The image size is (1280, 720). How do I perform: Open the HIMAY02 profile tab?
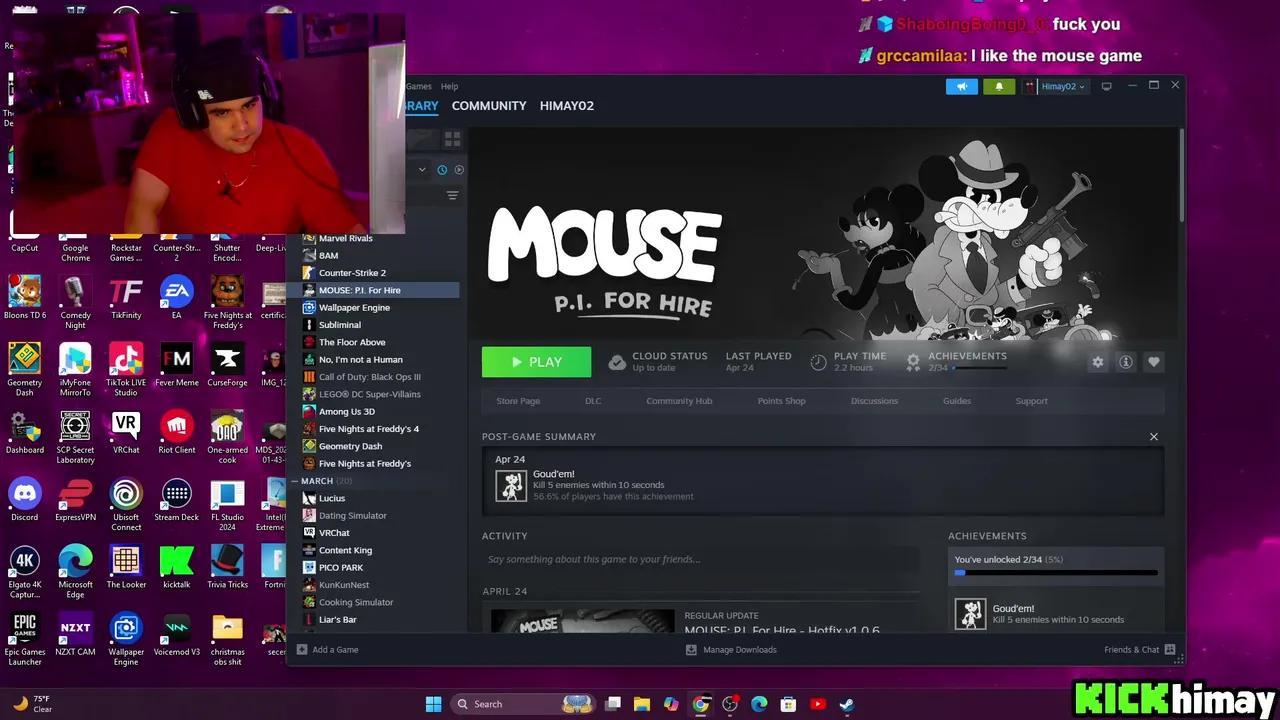click(x=567, y=106)
